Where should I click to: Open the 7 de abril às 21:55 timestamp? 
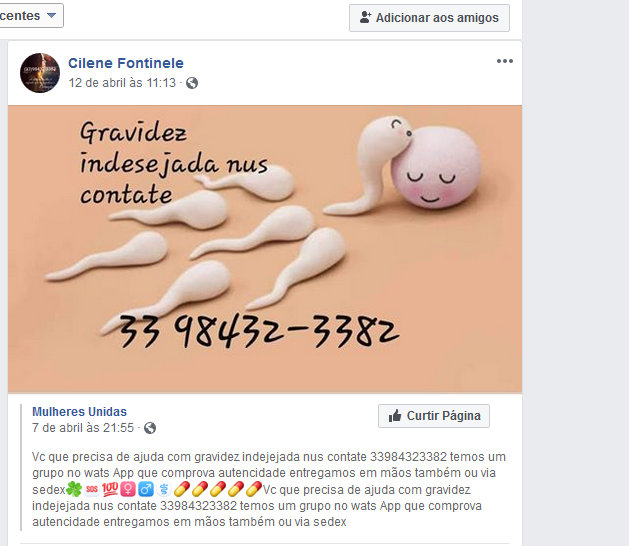83,428
